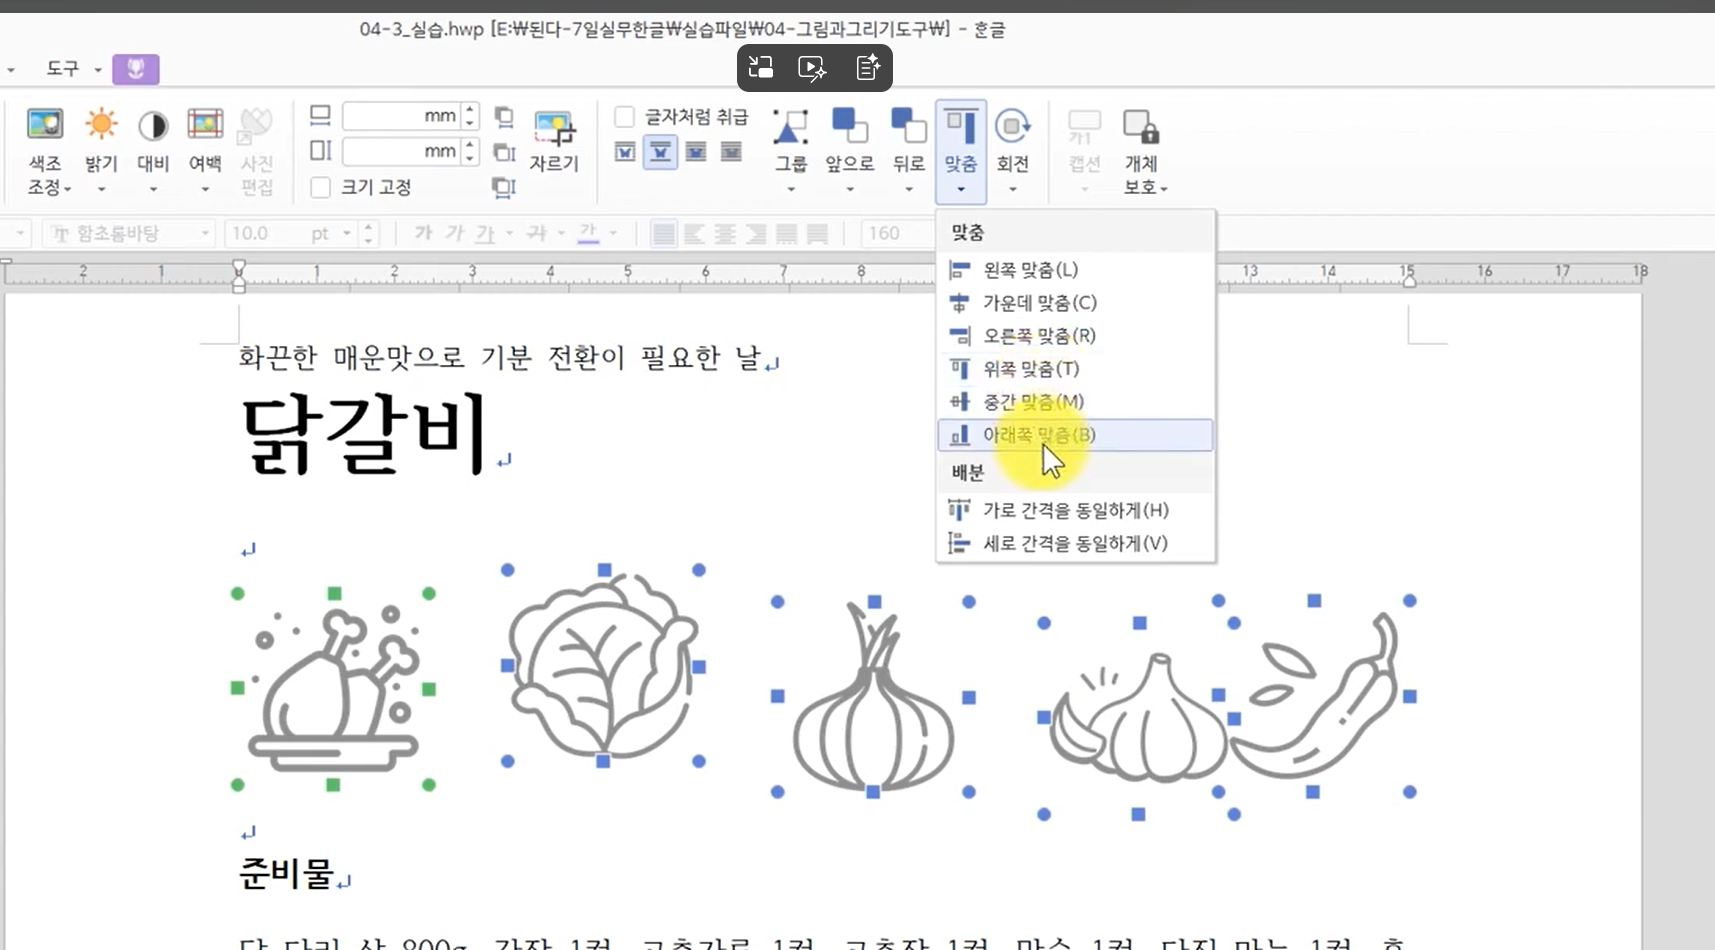Click the screen switch icon in dark overlay bar

coord(761,67)
